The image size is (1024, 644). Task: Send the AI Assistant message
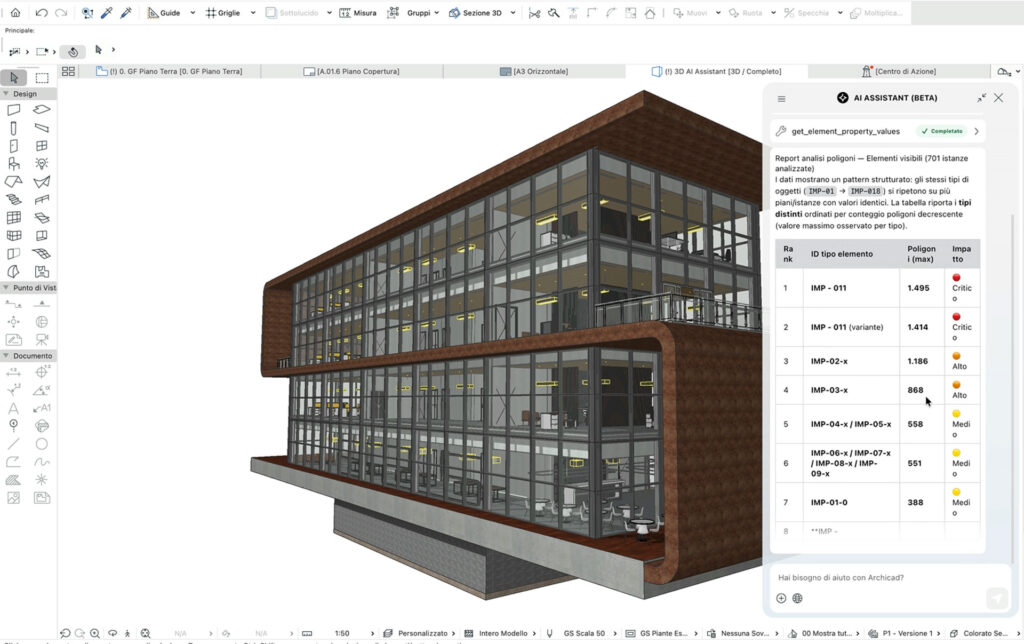point(997,598)
